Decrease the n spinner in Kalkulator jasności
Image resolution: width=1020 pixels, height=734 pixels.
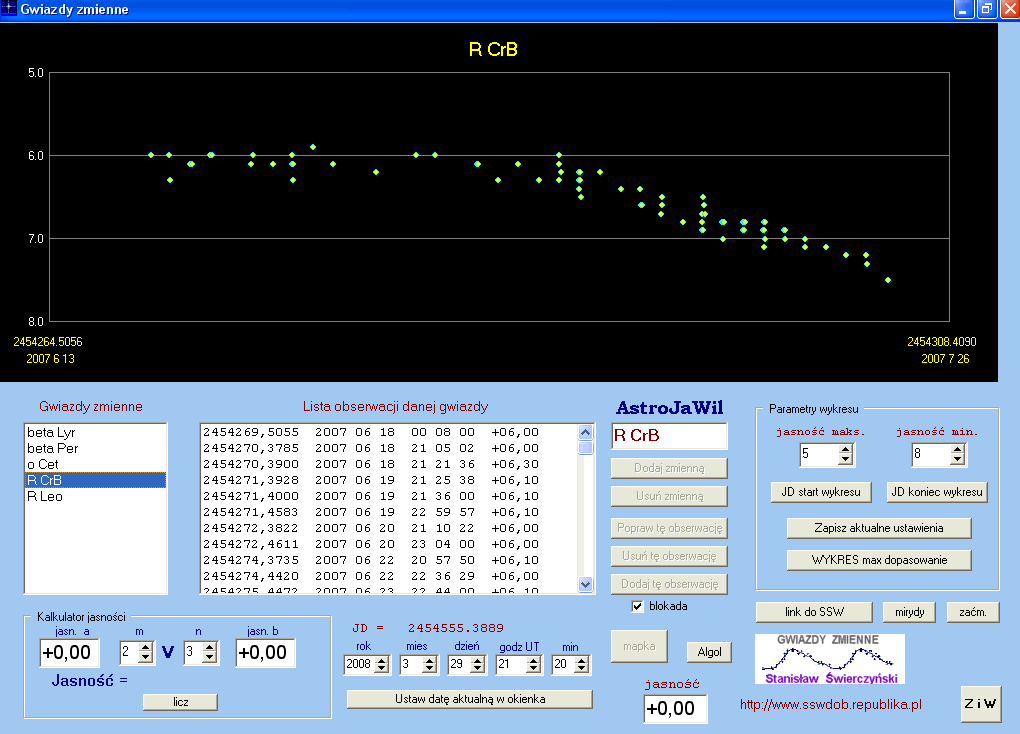point(209,658)
